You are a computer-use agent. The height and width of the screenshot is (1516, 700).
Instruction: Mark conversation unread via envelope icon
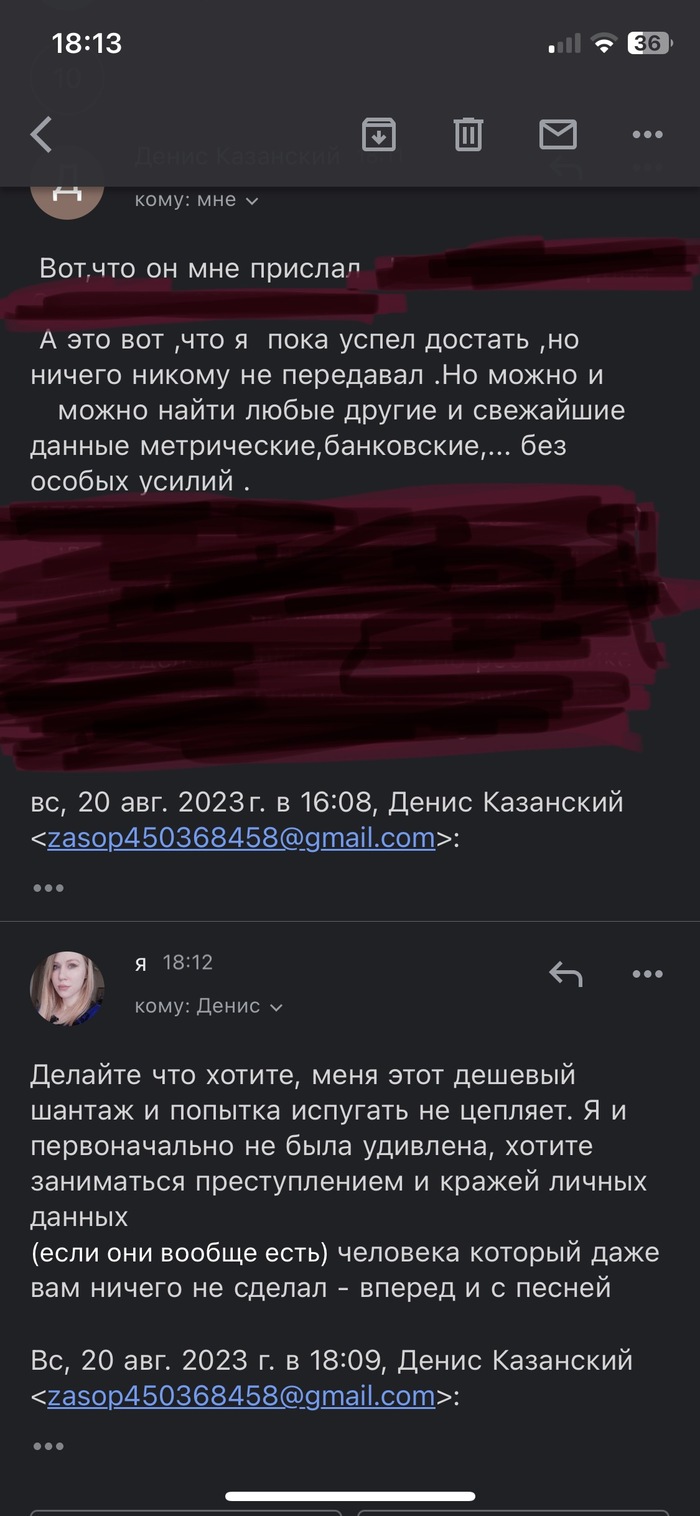[558, 134]
